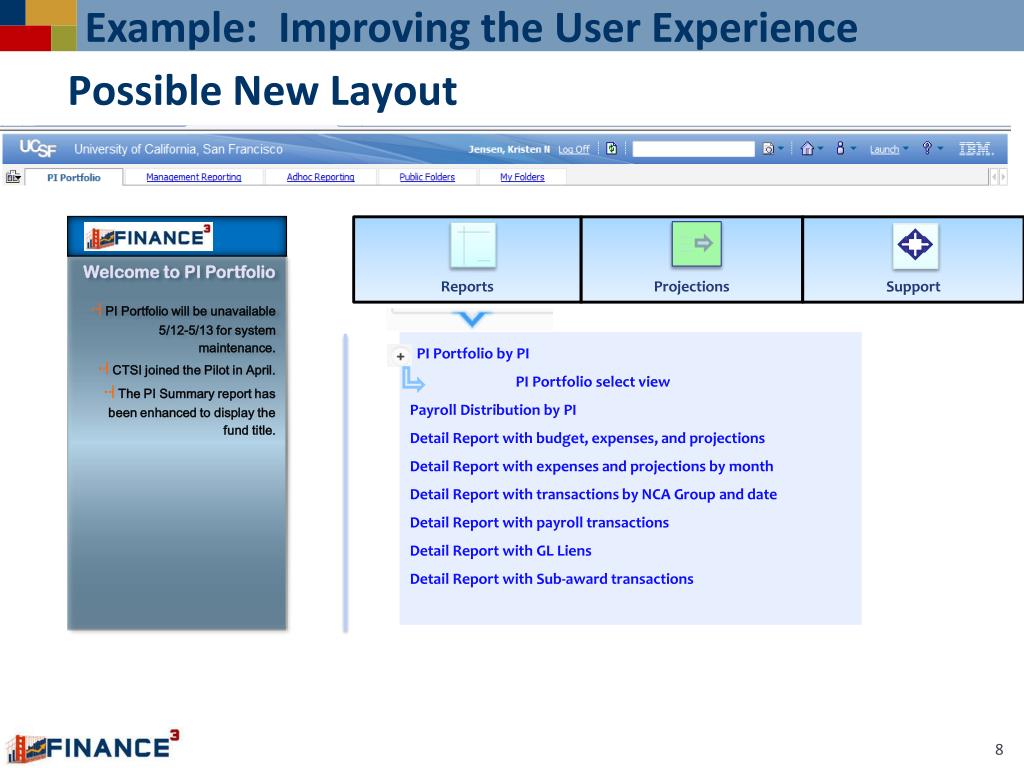Open the My Folders tab
Image resolution: width=1024 pixels, height=768 pixels.
click(x=522, y=177)
